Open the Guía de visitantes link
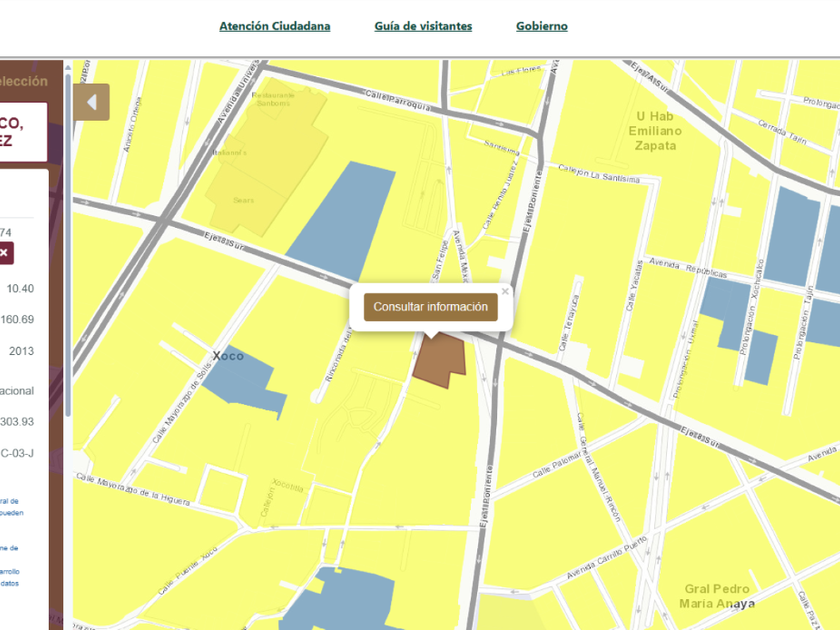The height and width of the screenshot is (630, 840). click(x=423, y=26)
